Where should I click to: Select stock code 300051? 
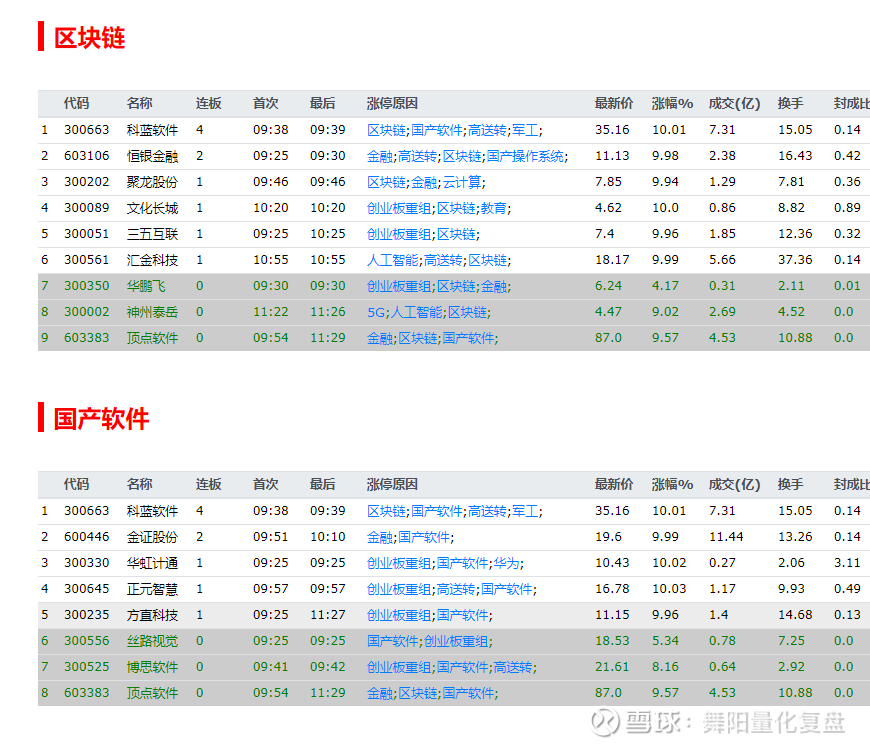[x=87, y=234]
